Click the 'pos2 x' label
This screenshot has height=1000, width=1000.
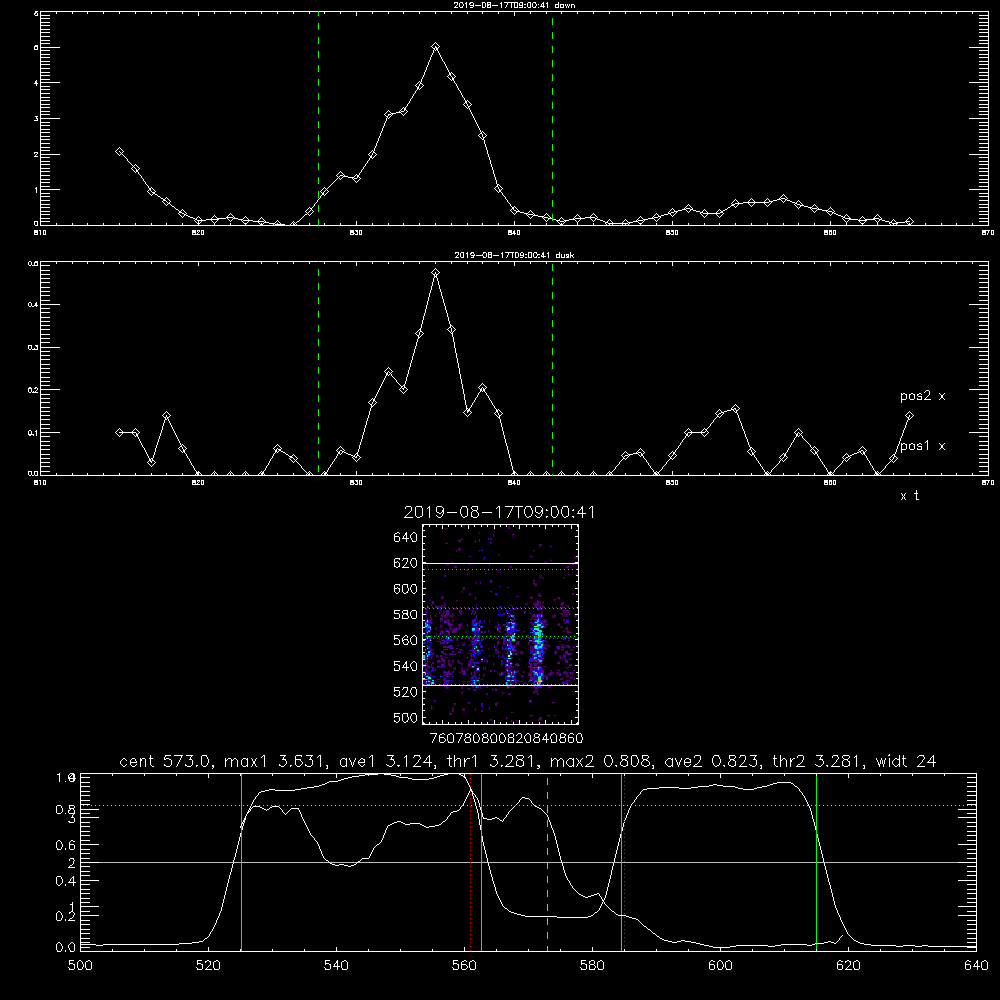[x=922, y=396]
